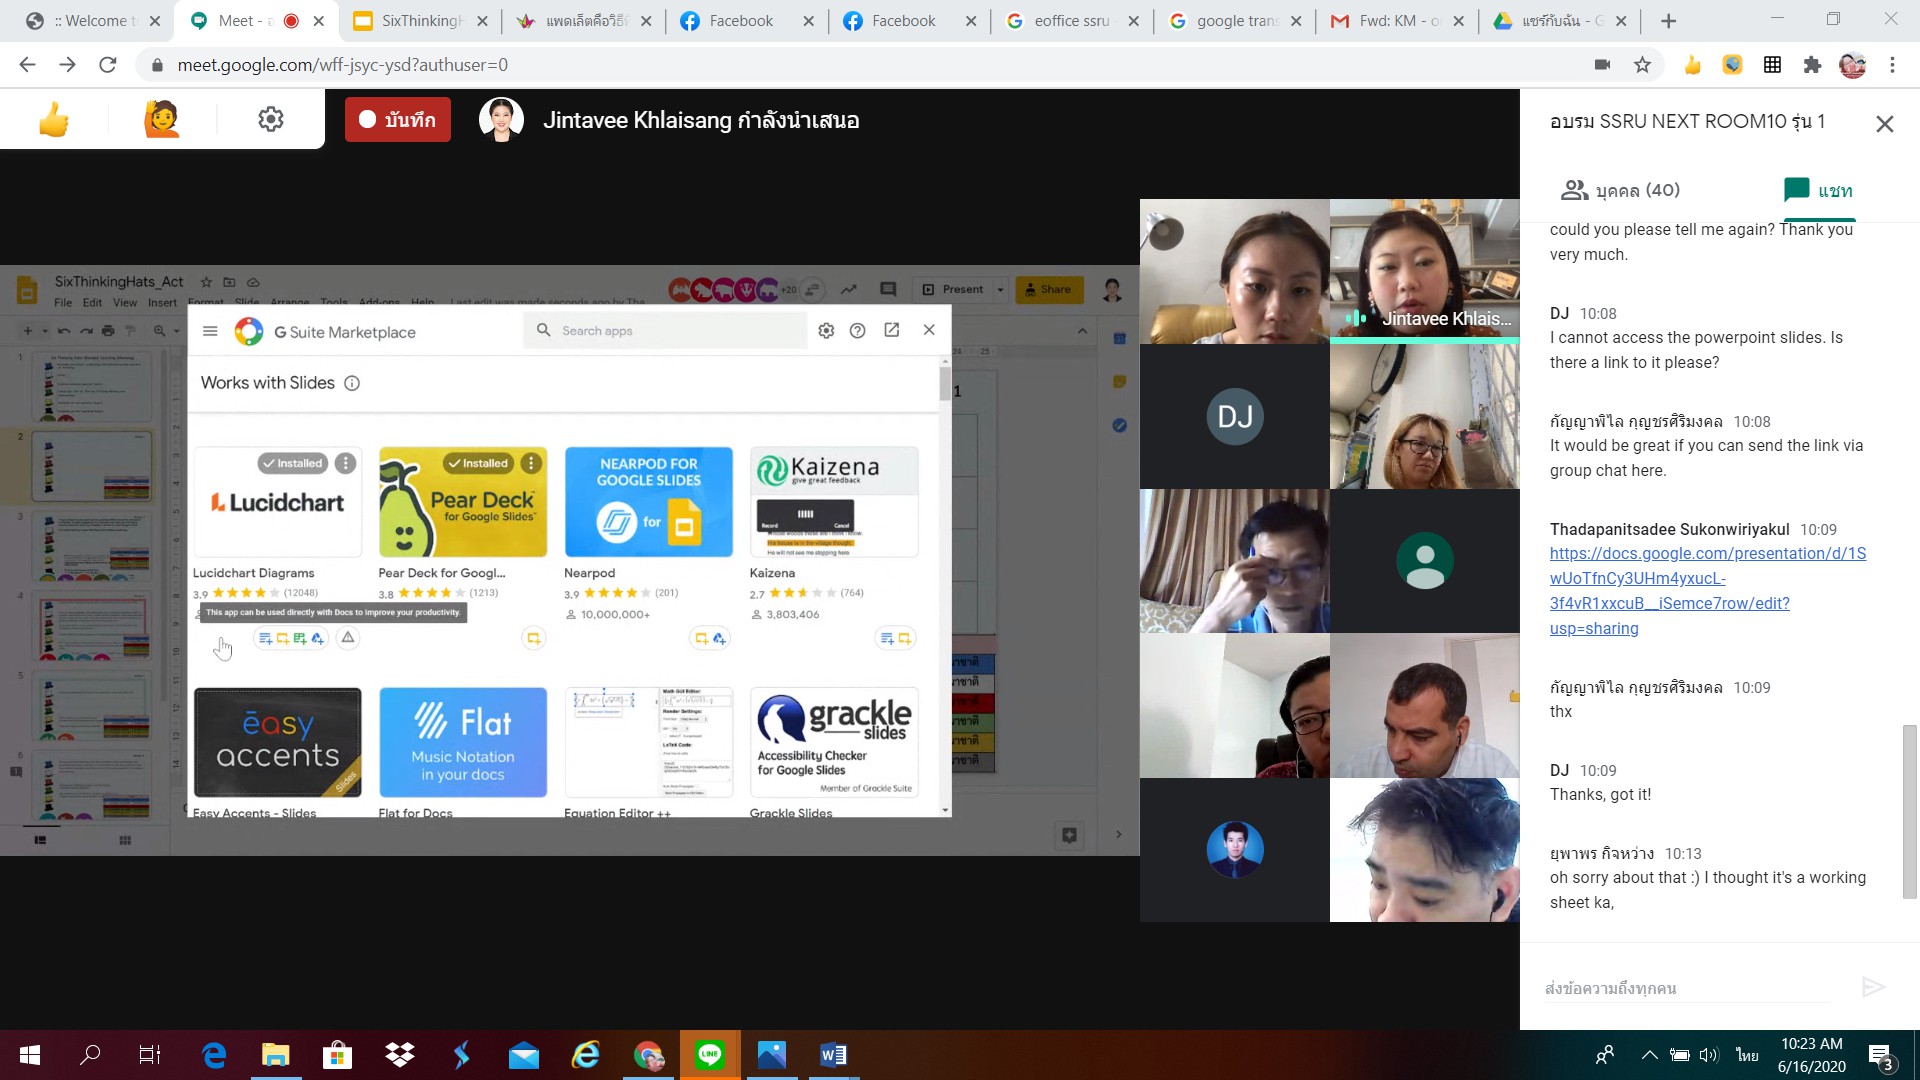
Task: Open a new browser tab
Action: point(1668,20)
